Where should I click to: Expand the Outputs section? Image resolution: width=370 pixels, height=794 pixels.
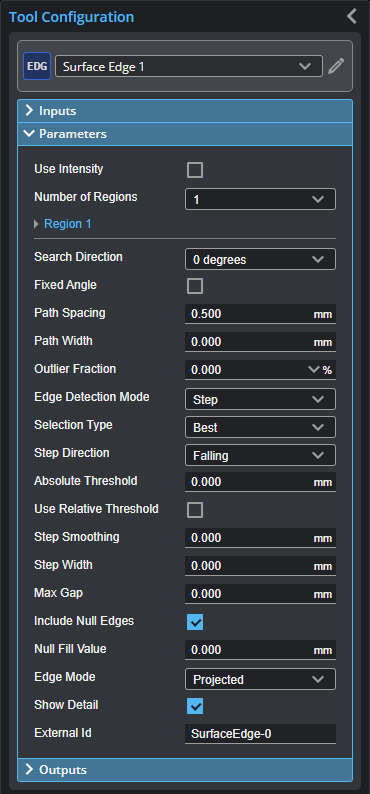click(185, 770)
